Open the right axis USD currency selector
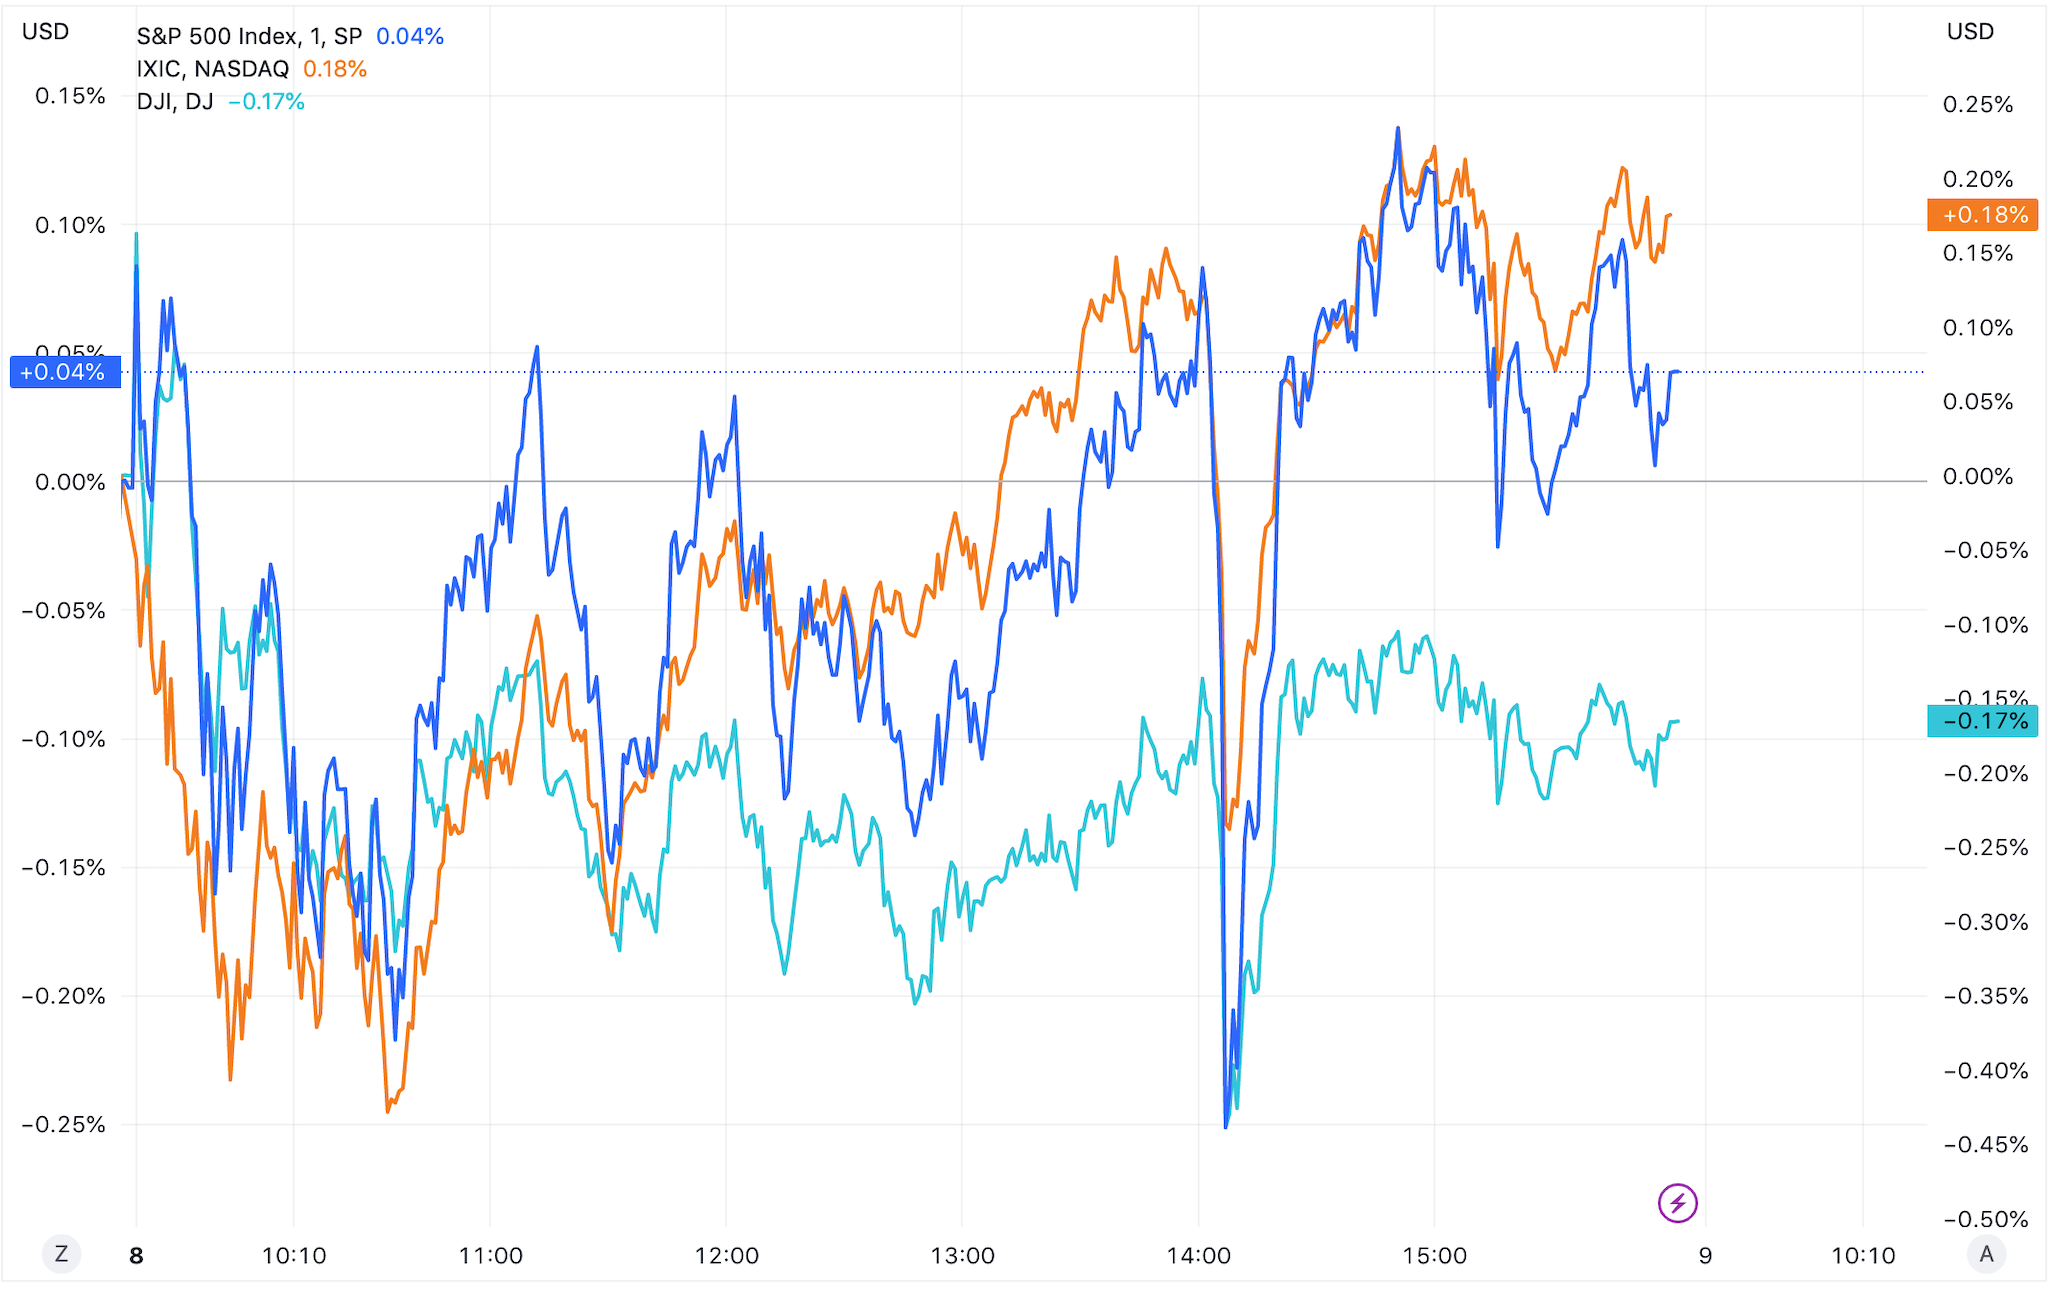Screen dimensions: 2056x1298 (1970, 31)
